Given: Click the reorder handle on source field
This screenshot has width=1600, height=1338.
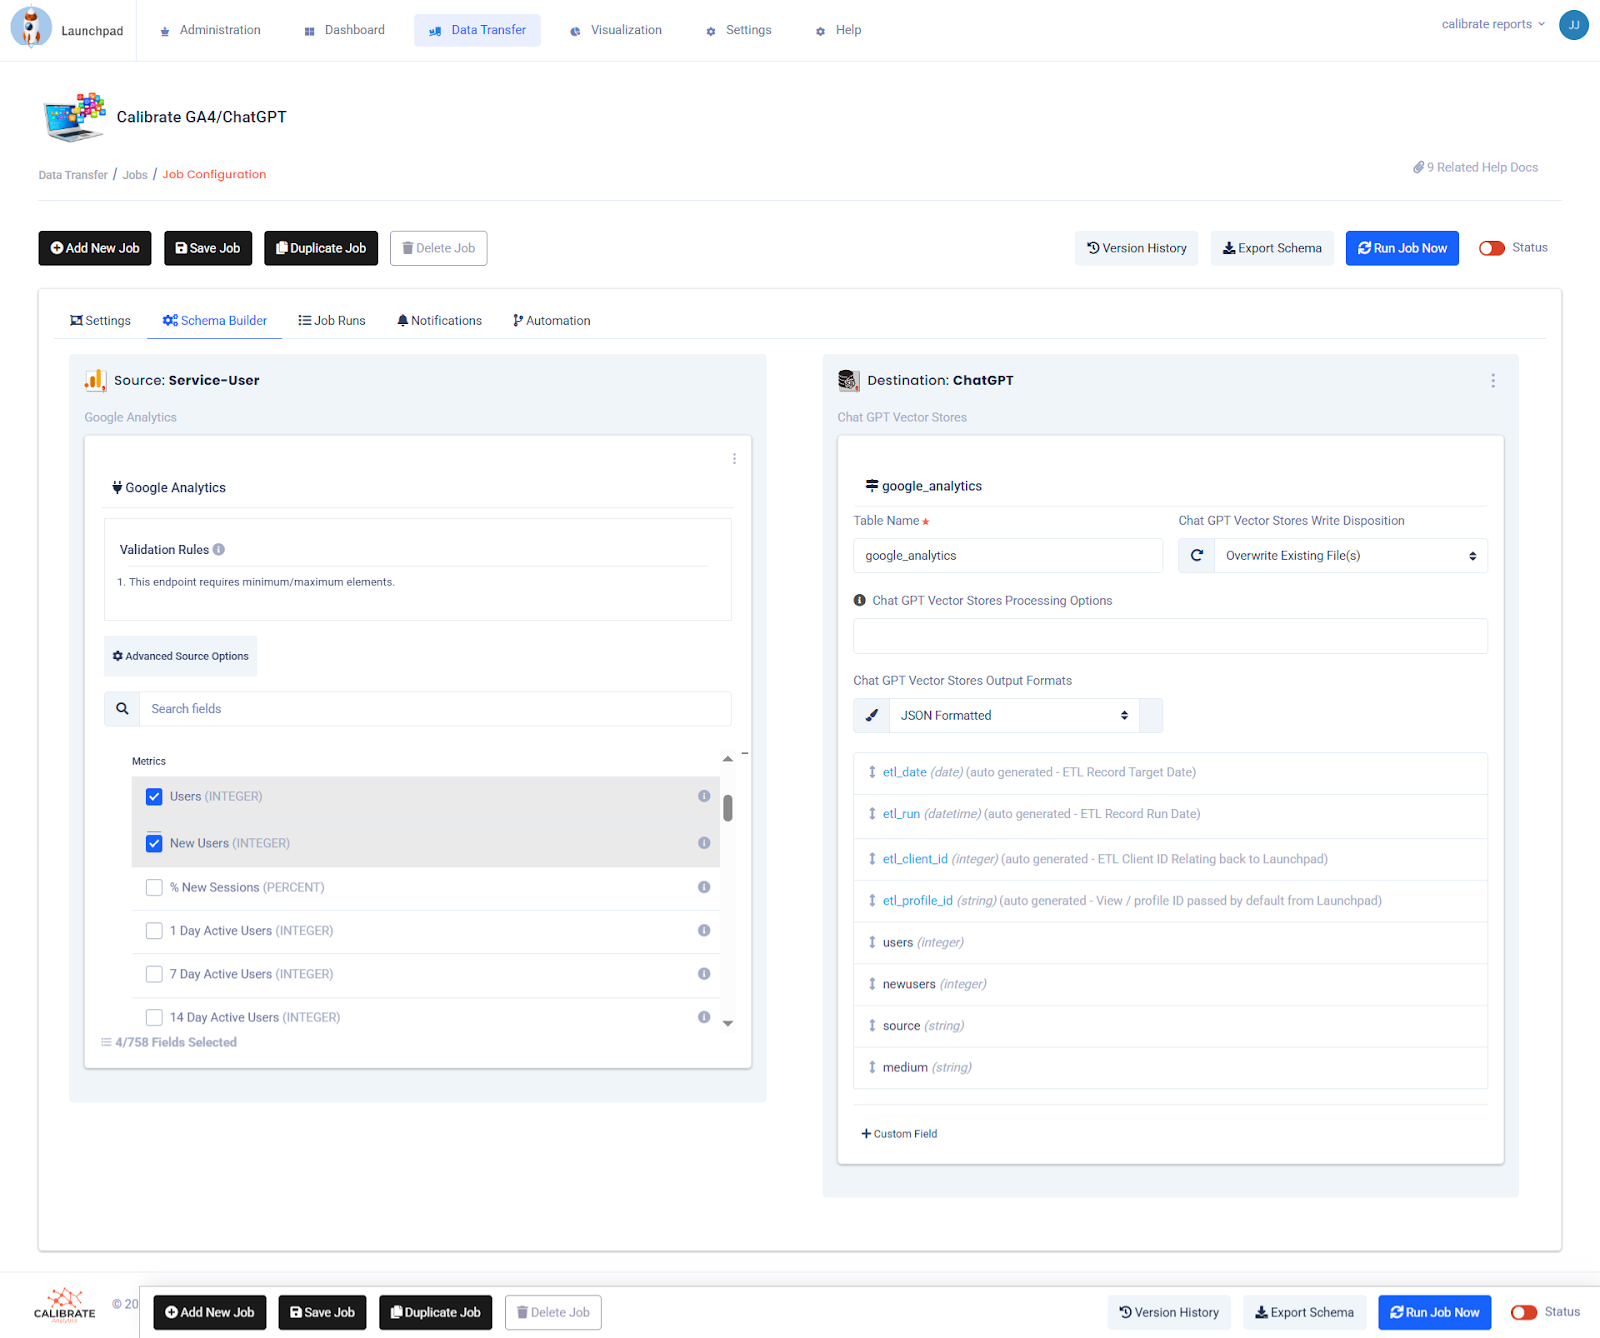Looking at the screenshot, I should pos(872,1026).
